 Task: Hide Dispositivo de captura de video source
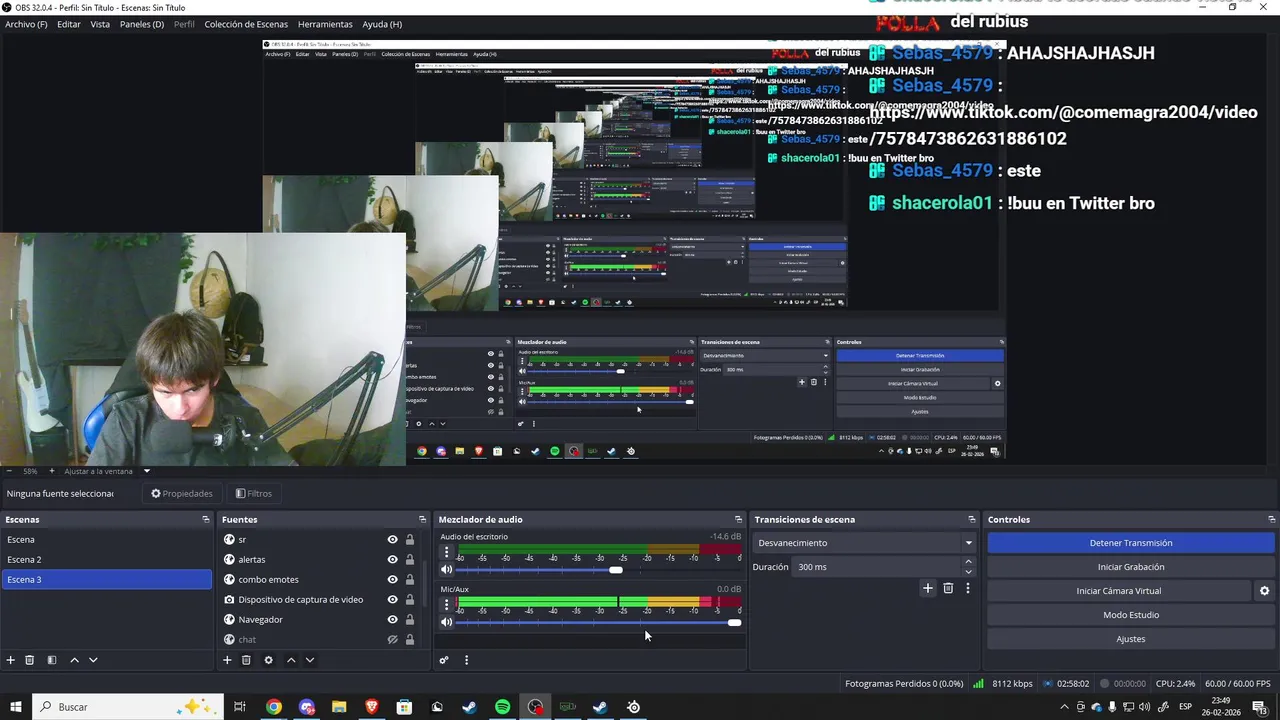[392, 600]
